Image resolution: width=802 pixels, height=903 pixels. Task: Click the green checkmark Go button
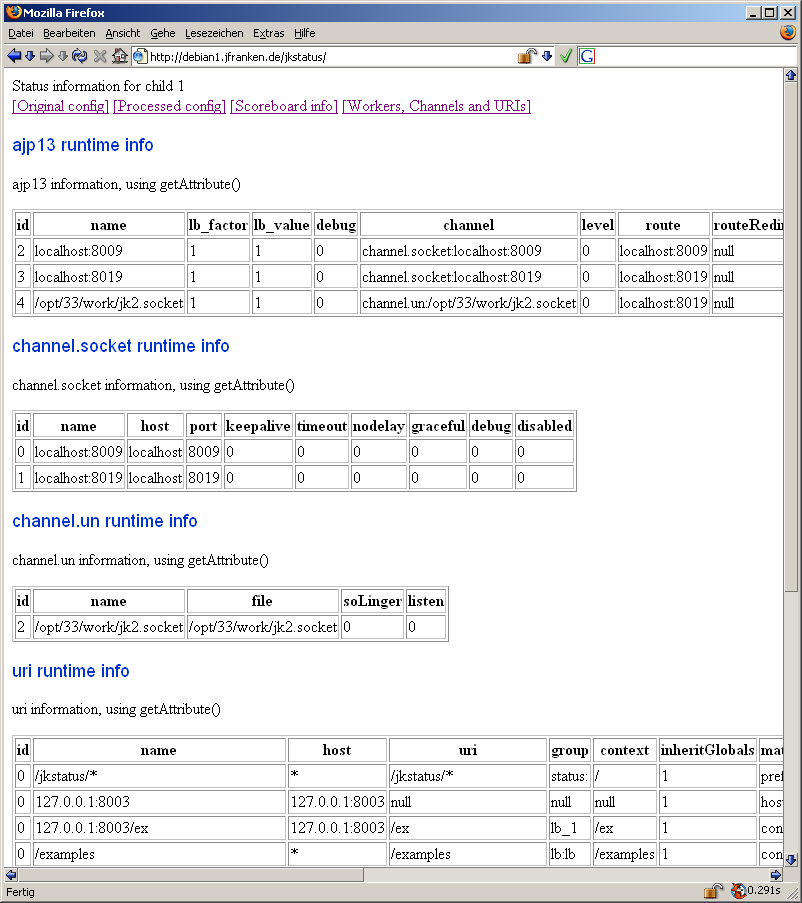(x=565, y=56)
